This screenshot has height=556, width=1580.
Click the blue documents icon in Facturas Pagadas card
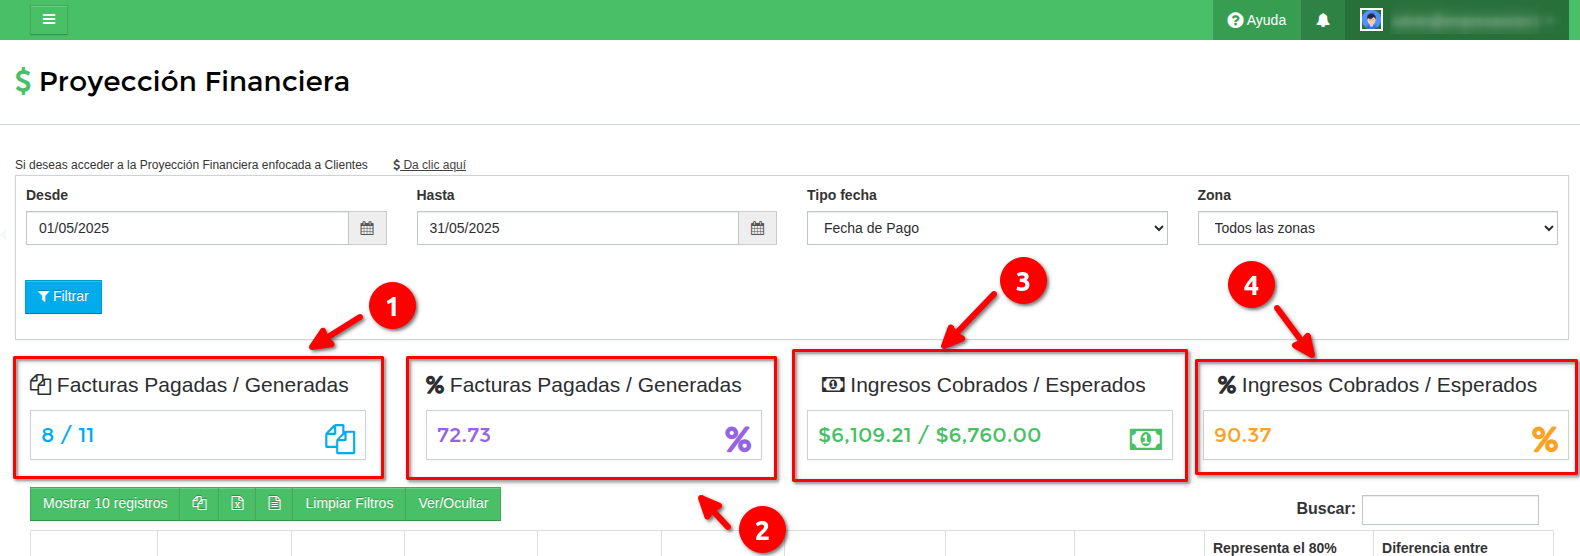point(340,438)
